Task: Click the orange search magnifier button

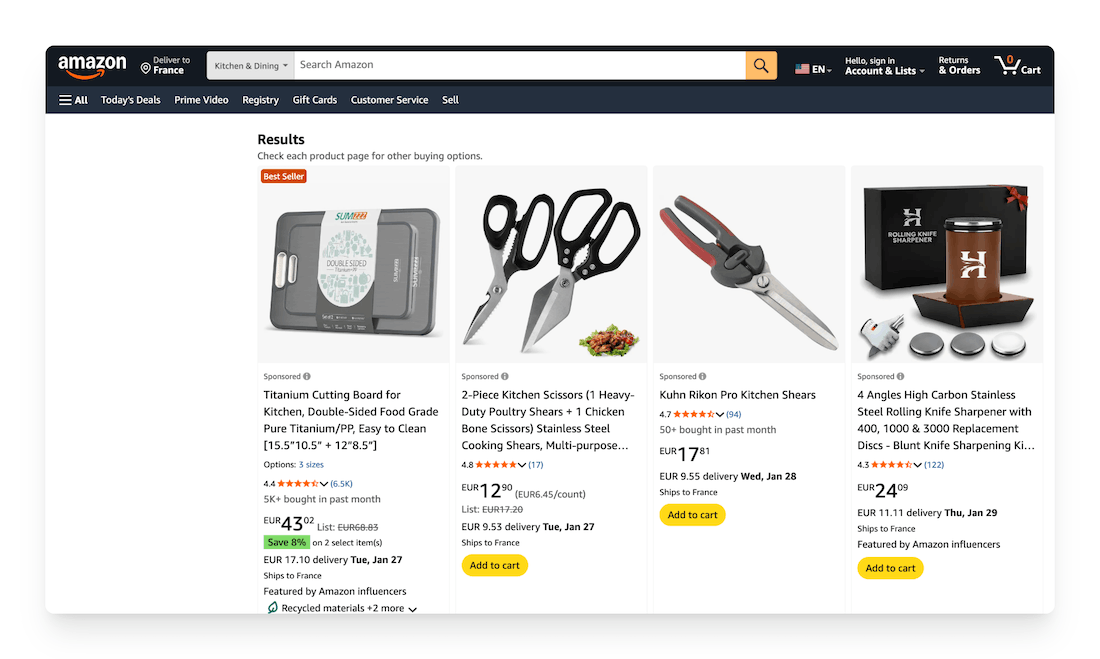Action: pyautogui.click(x=761, y=66)
